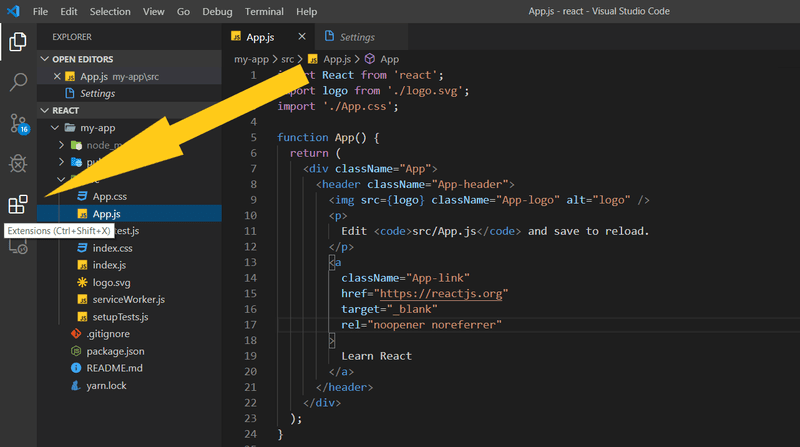Switch to the Settings tab

[356, 37]
